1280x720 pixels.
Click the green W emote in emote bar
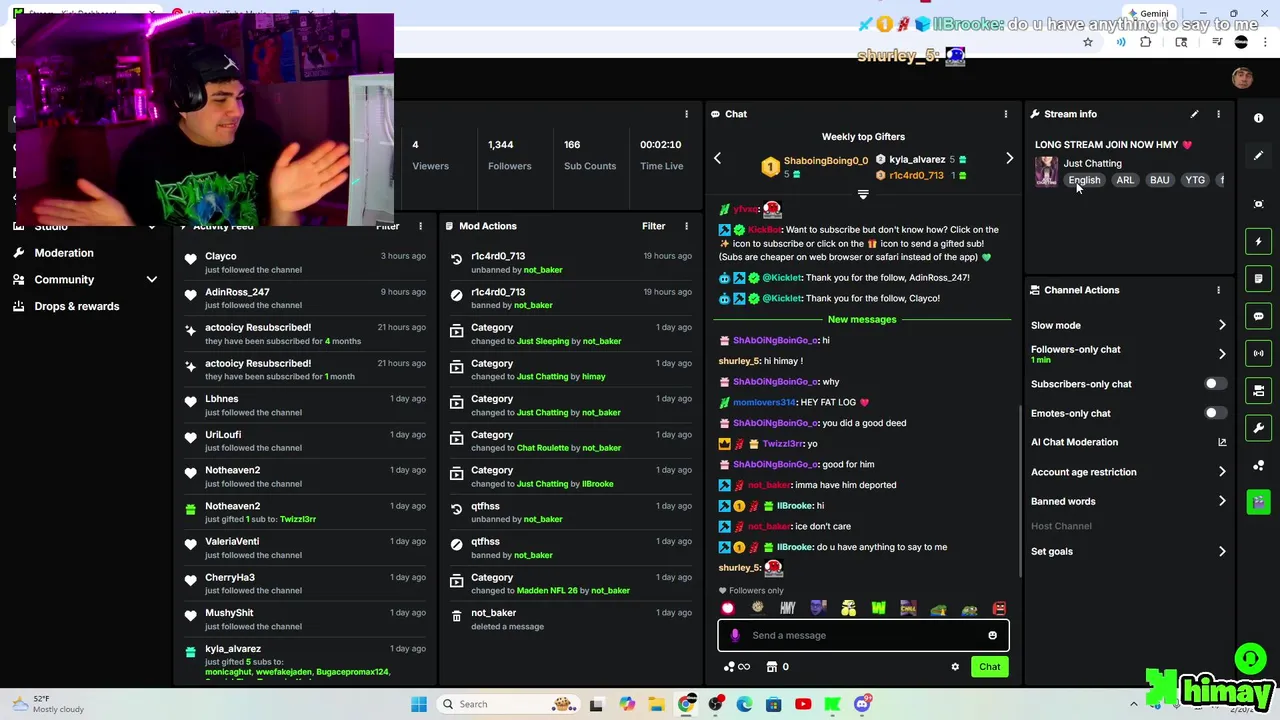click(878, 608)
